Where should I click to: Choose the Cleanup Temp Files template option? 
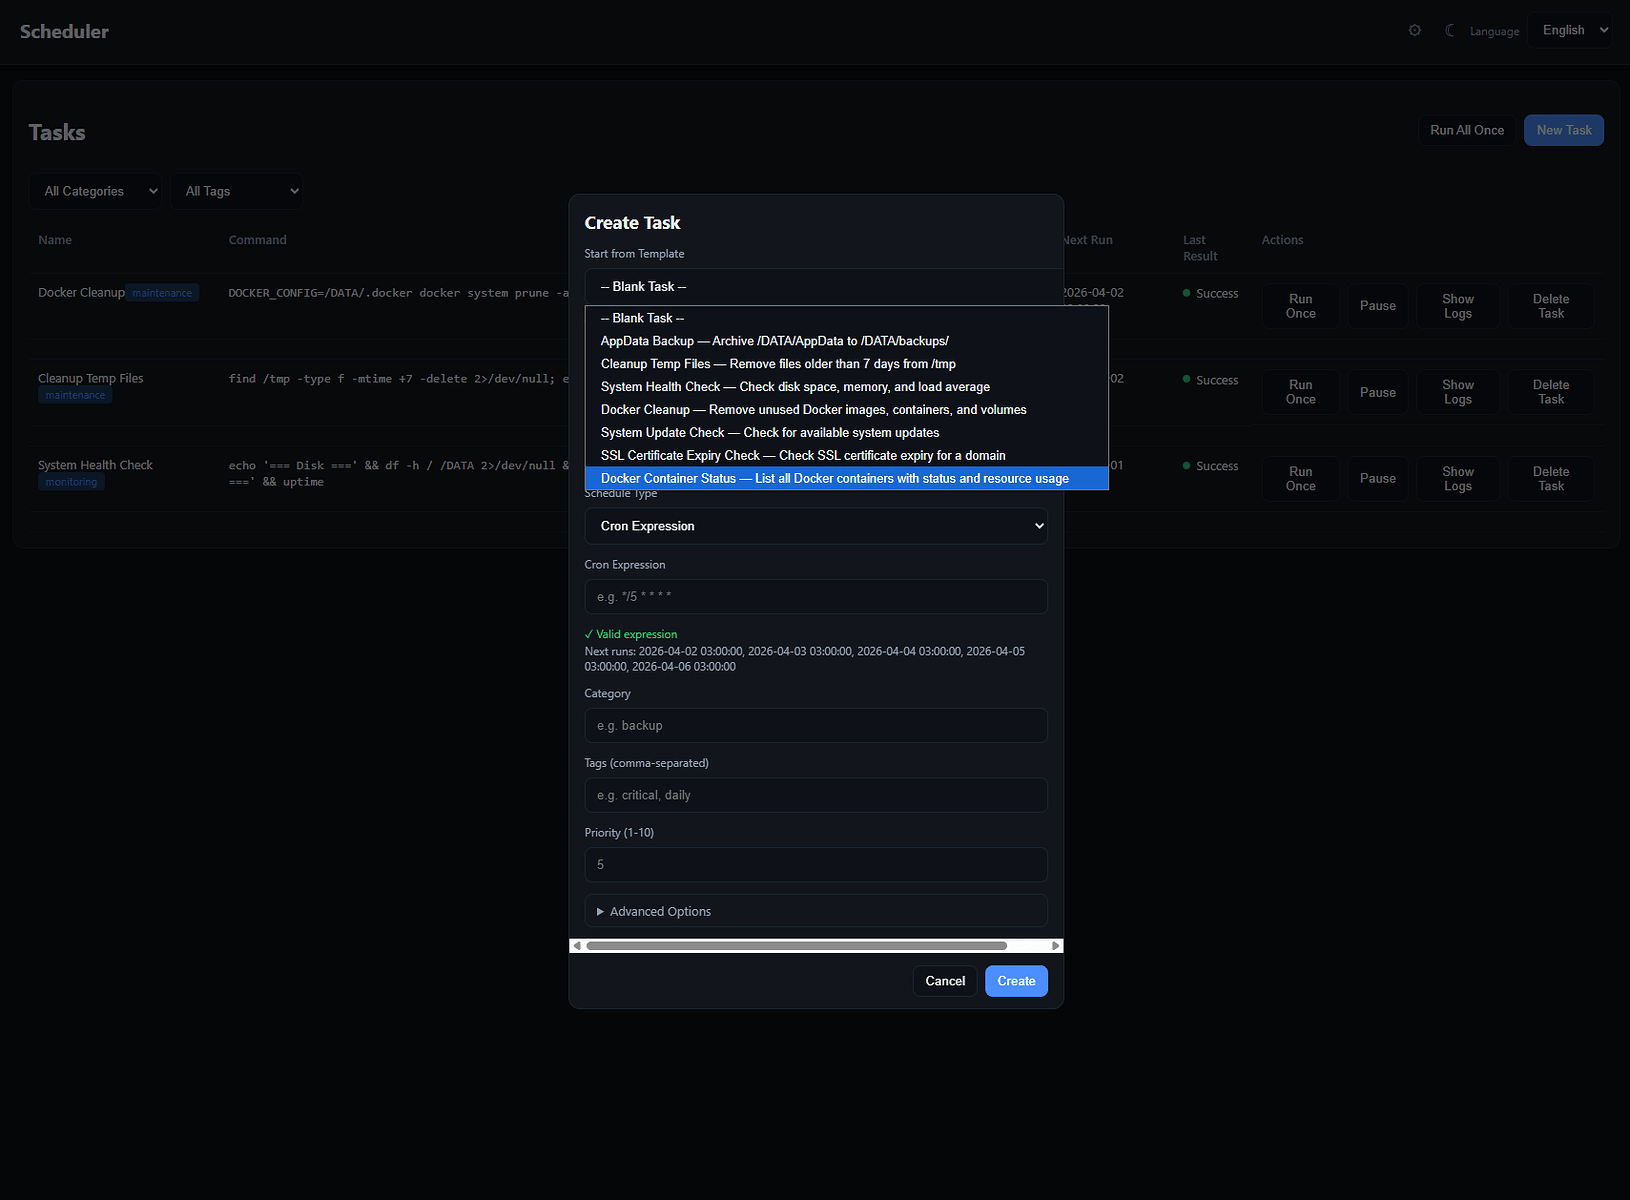777,365
